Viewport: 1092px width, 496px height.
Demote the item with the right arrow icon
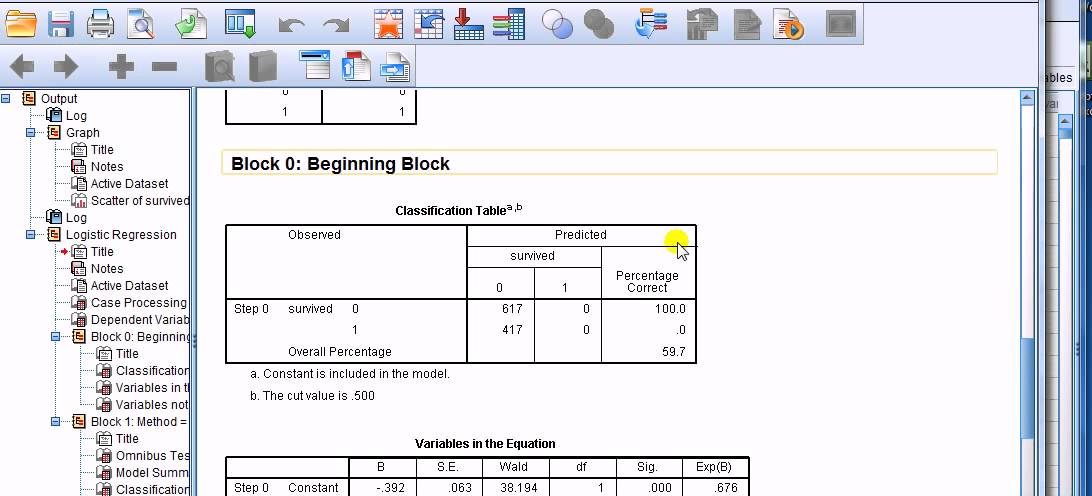tap(65, 67)
